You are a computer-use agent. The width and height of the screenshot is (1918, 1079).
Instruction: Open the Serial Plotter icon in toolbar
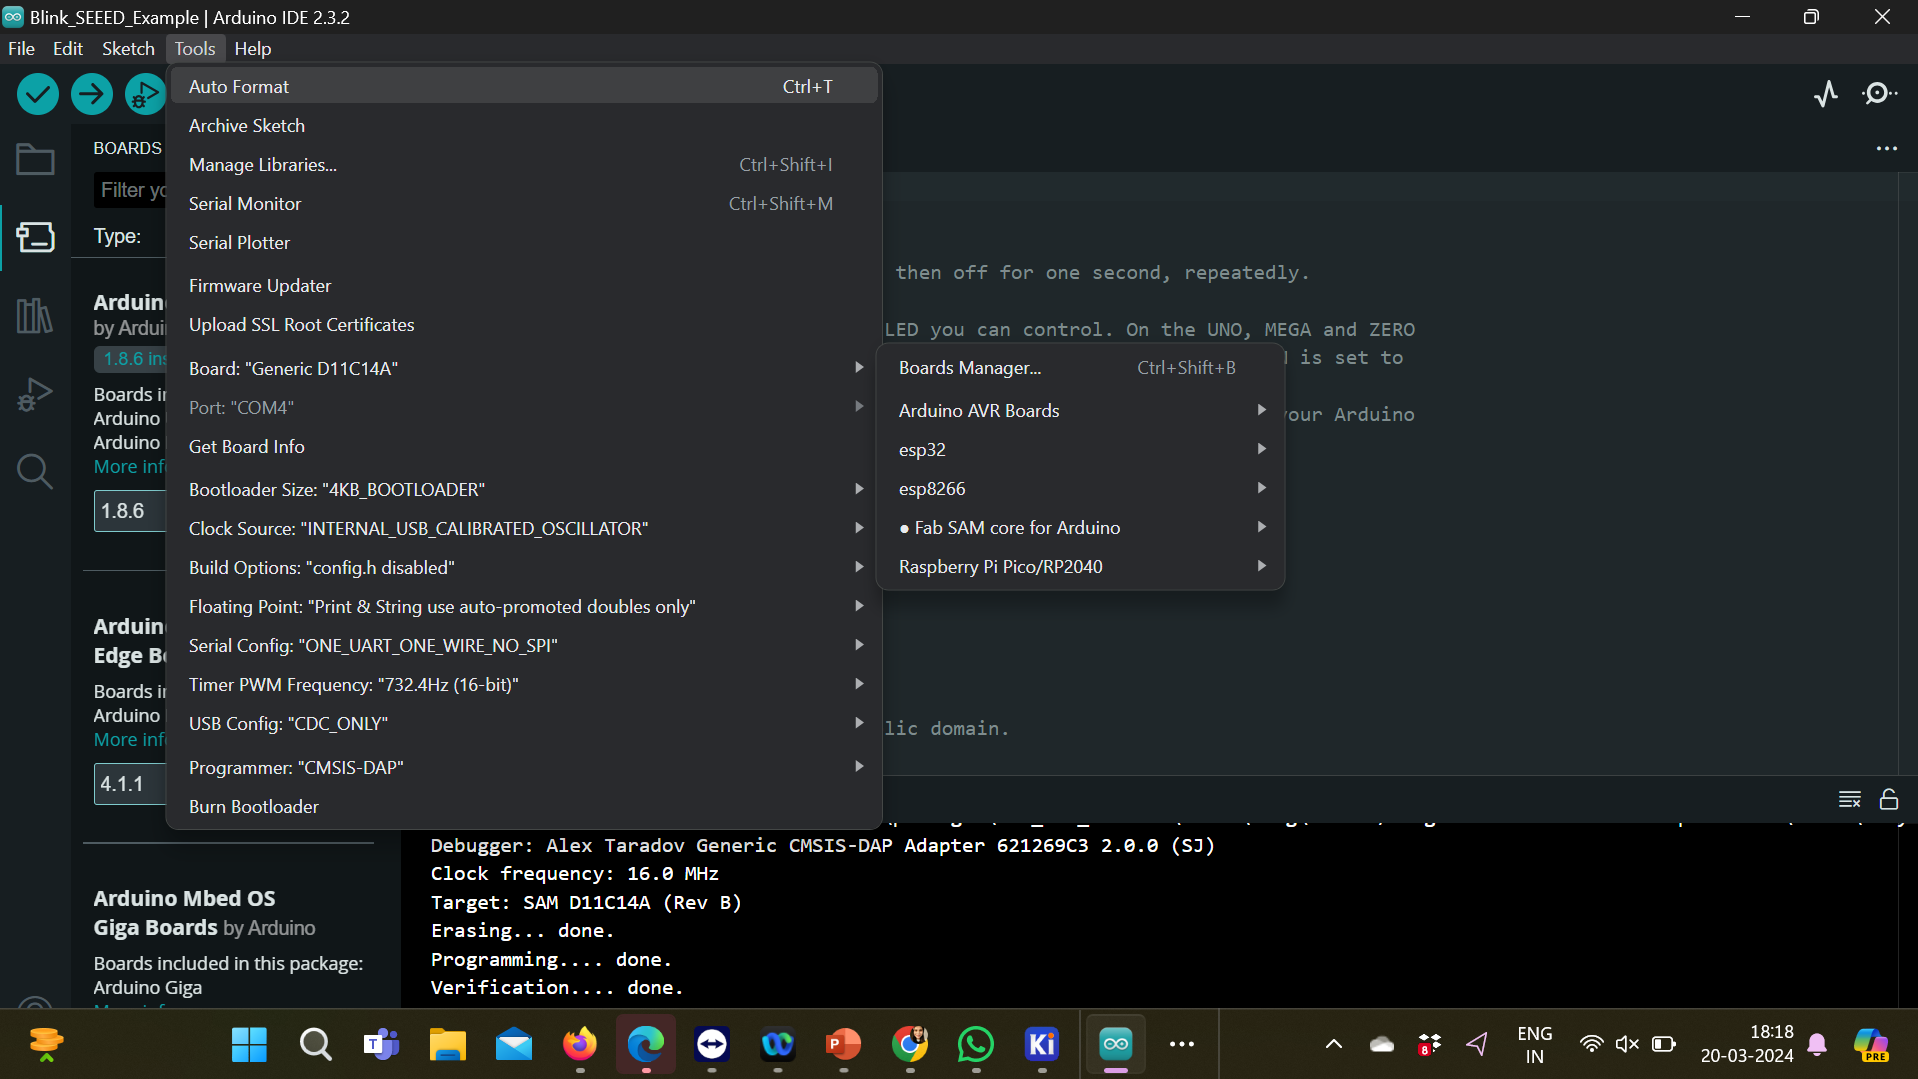1826,94
